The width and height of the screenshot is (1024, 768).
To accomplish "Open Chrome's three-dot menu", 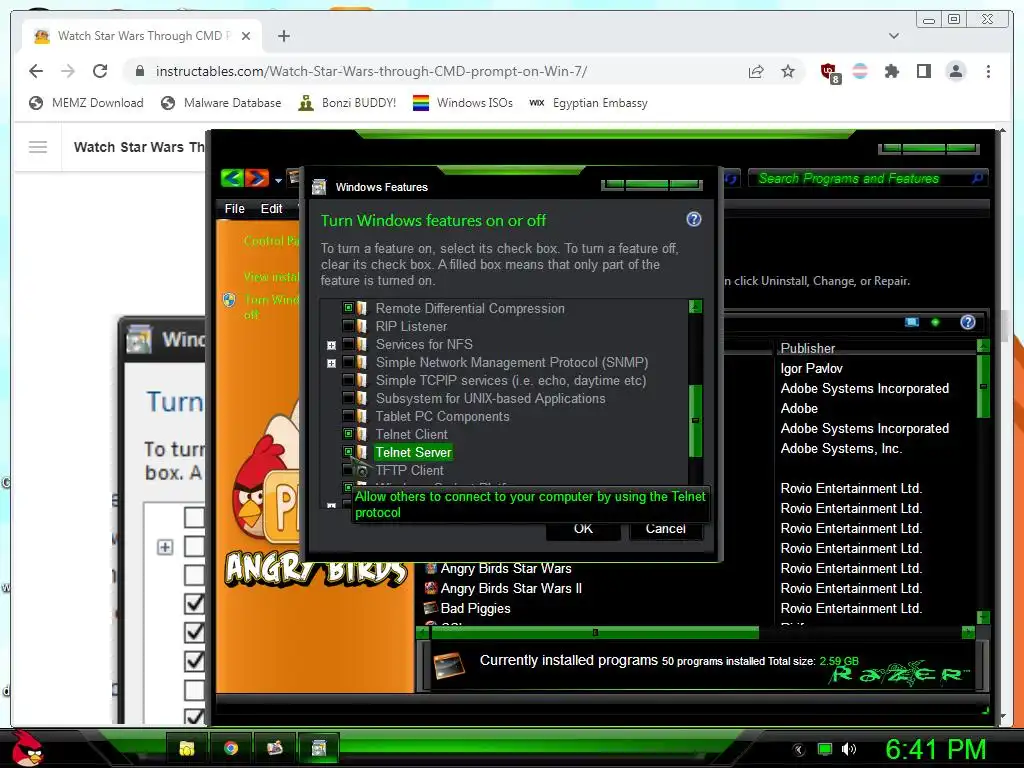I will 988,71.
